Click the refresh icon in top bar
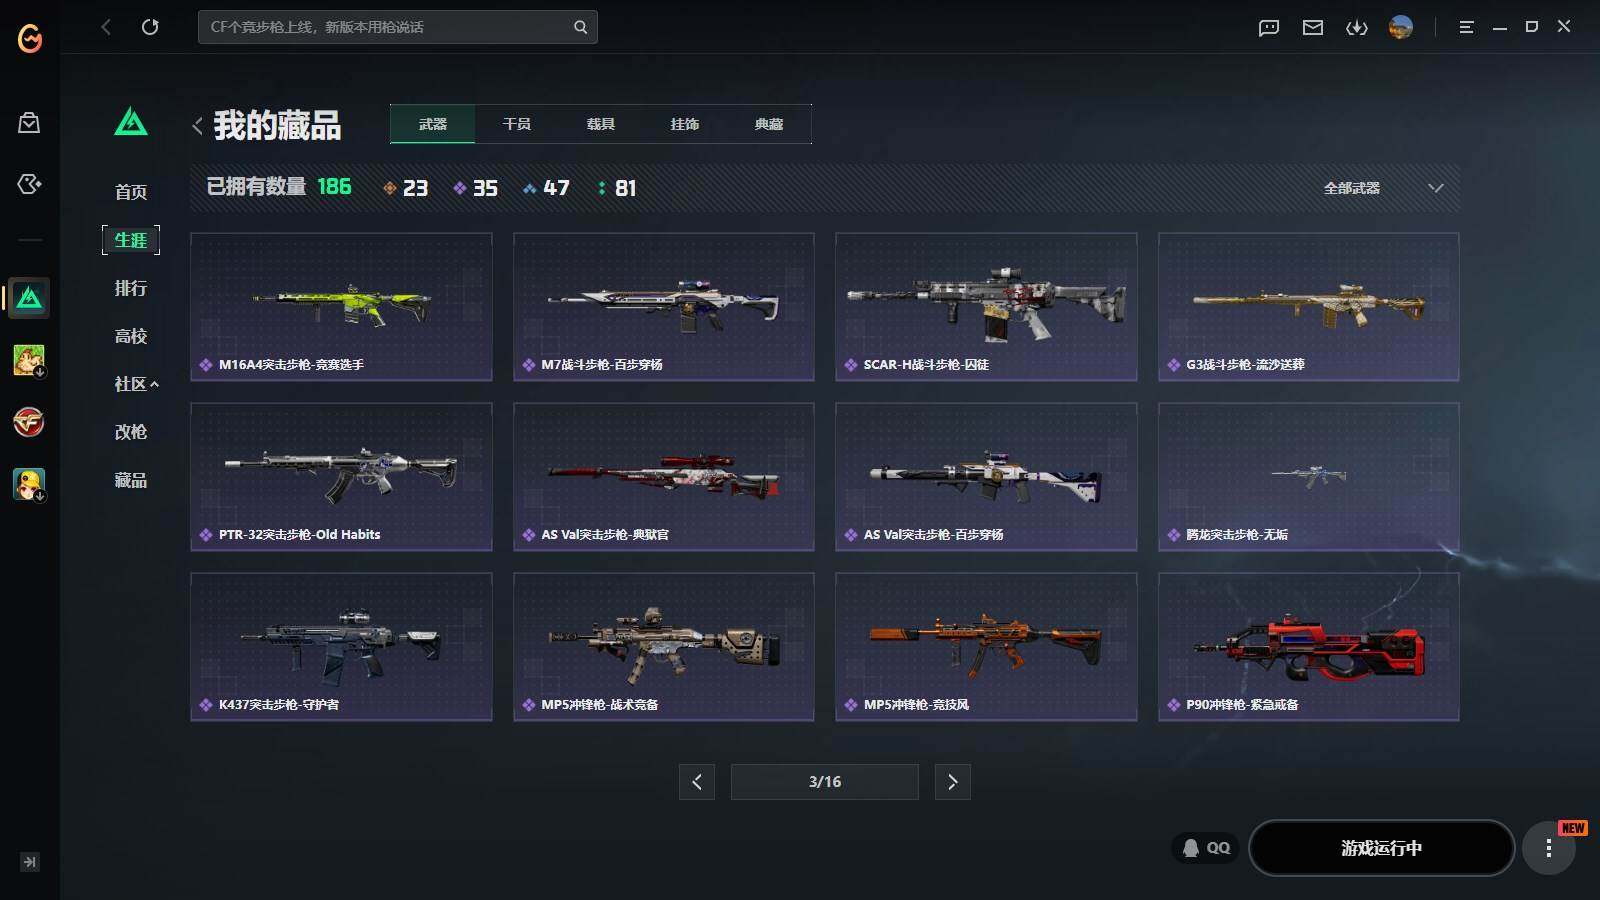The height and width of the screenshot is (900, 1600). tap(150, 27)
